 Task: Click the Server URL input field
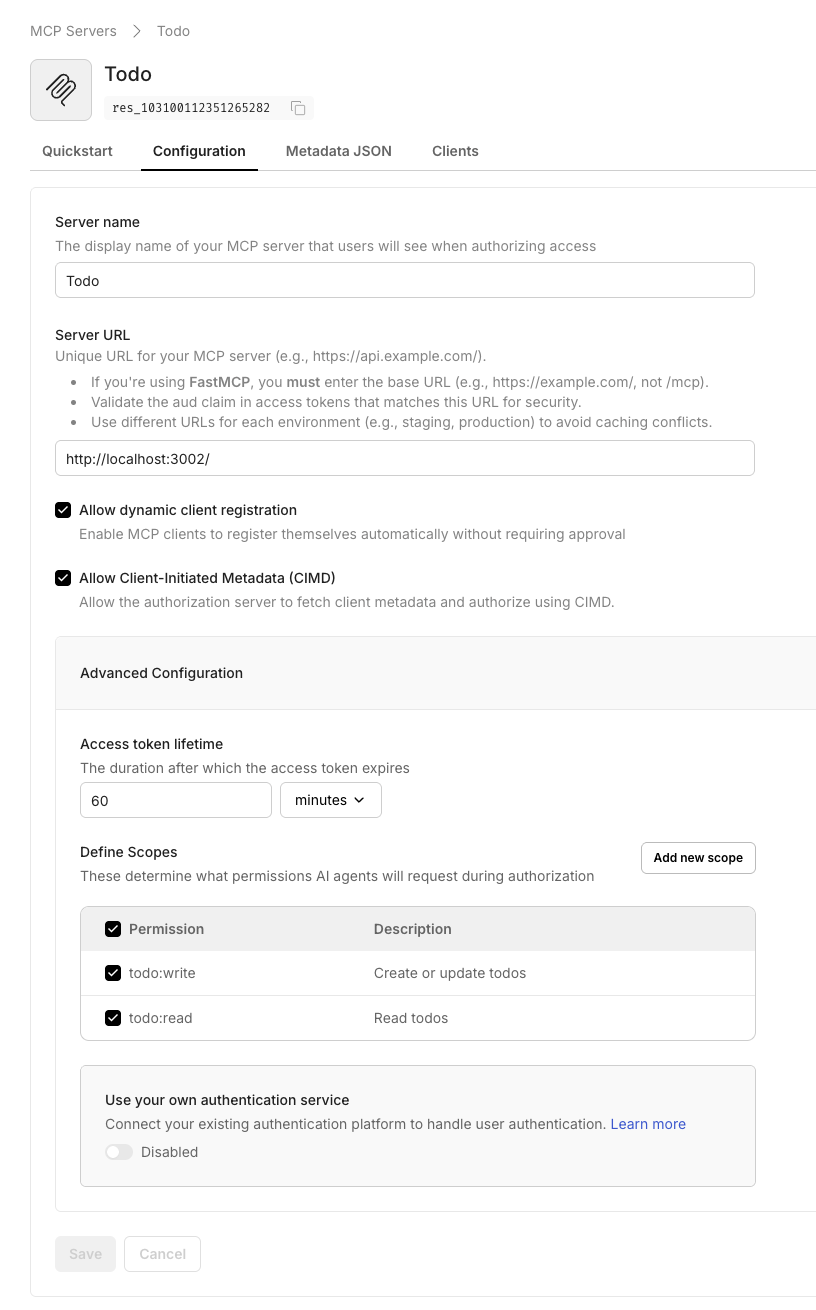point(405,458)
